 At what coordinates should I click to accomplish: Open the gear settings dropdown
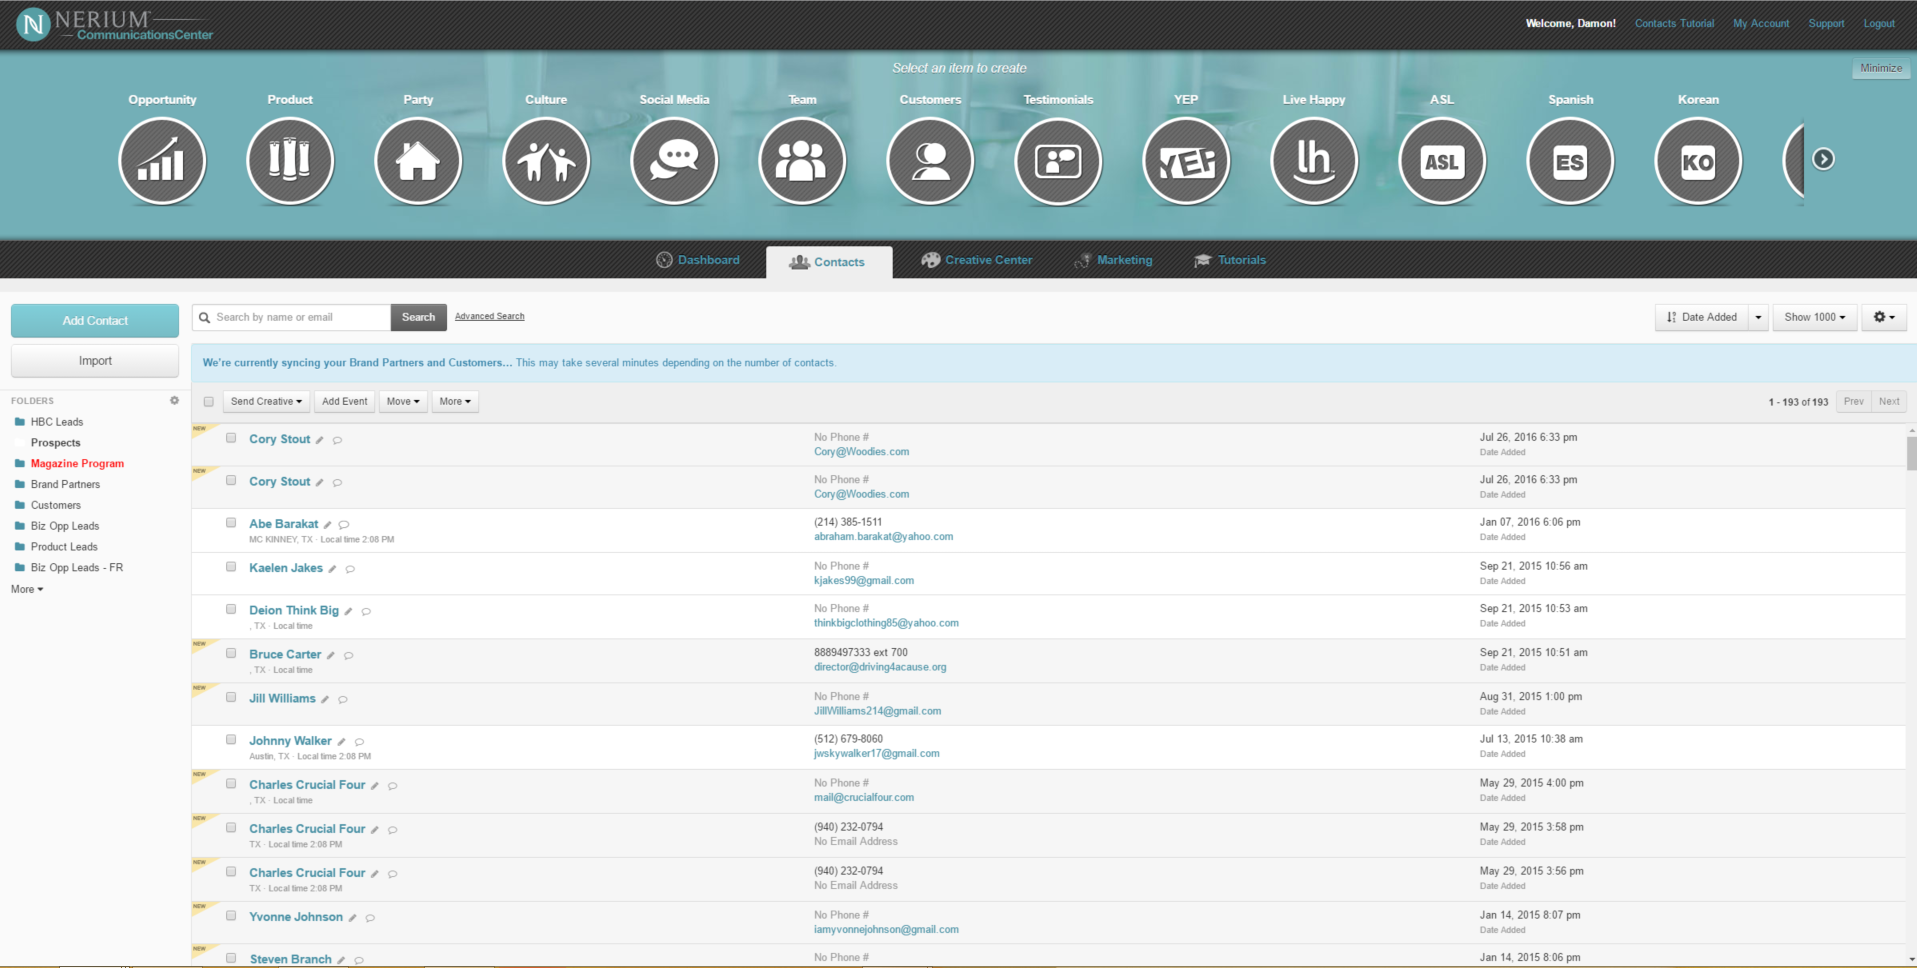[x=1884, y=317]
